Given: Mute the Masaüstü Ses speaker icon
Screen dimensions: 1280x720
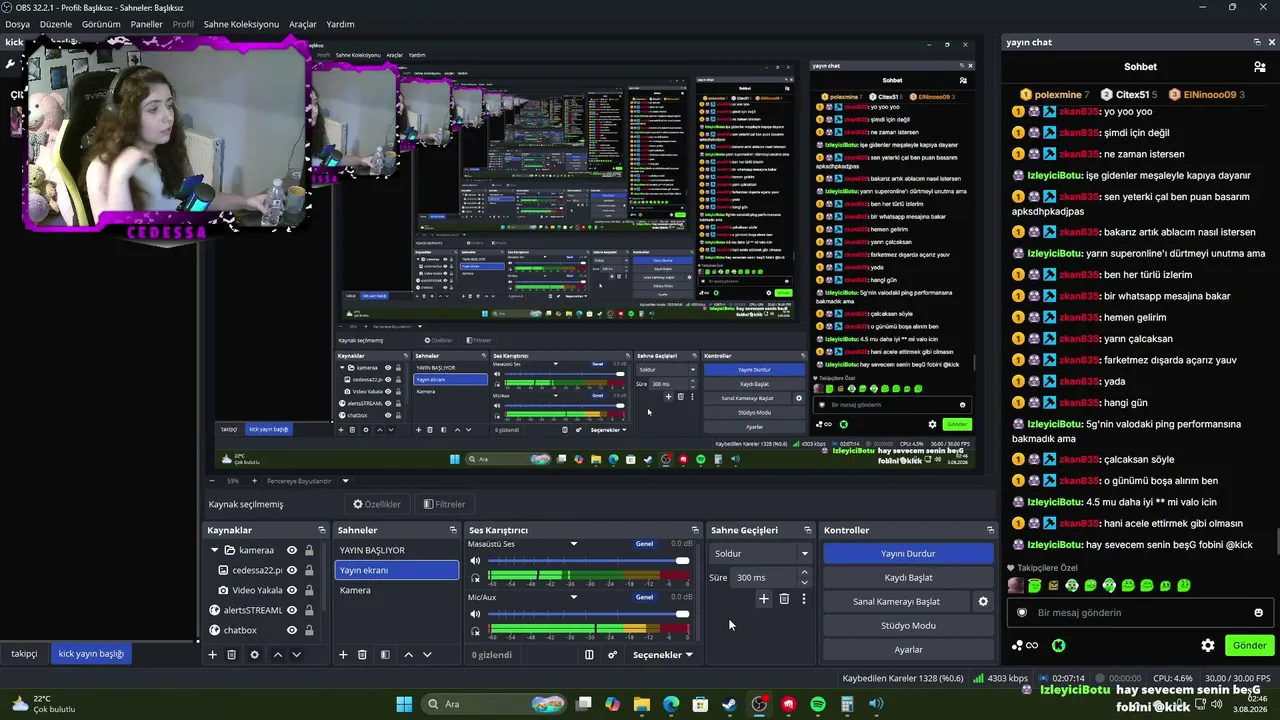Looking at the screenshot, I should click(475, 561).
